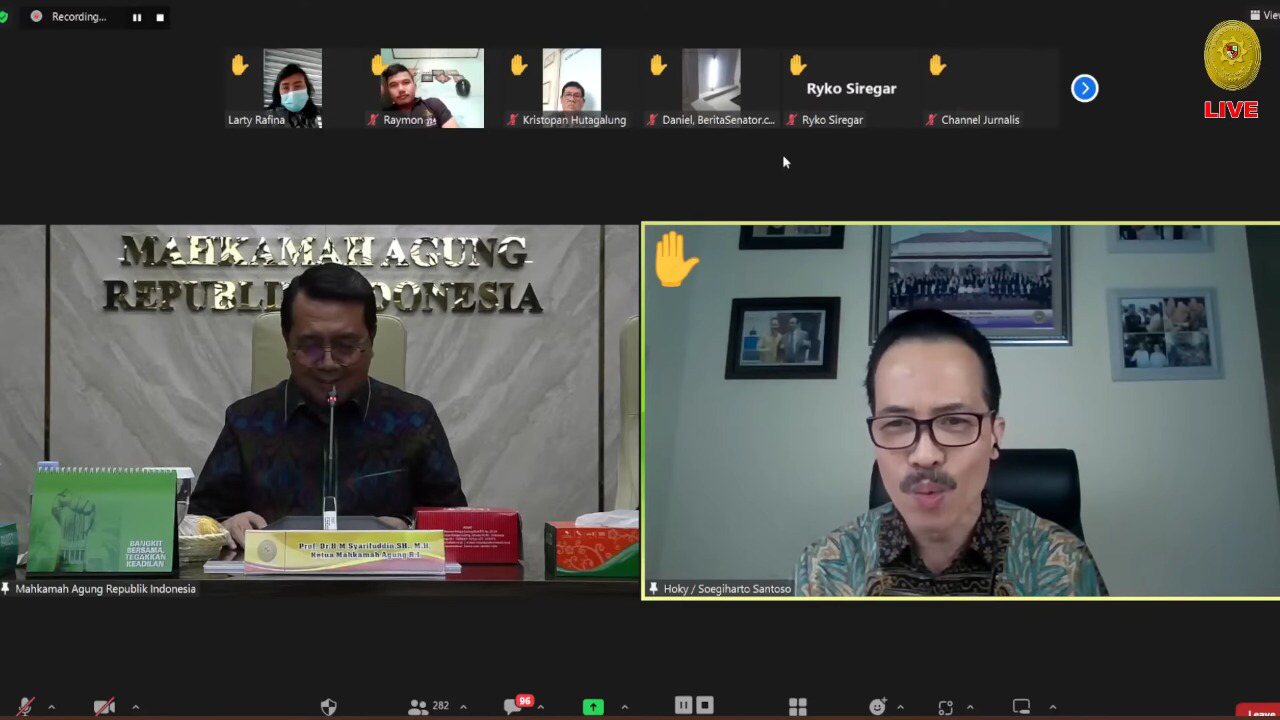Open the Chat with 96 unread messages
Image resolution: width=1280 pixels, height=720 pixels.
(512, 705)
